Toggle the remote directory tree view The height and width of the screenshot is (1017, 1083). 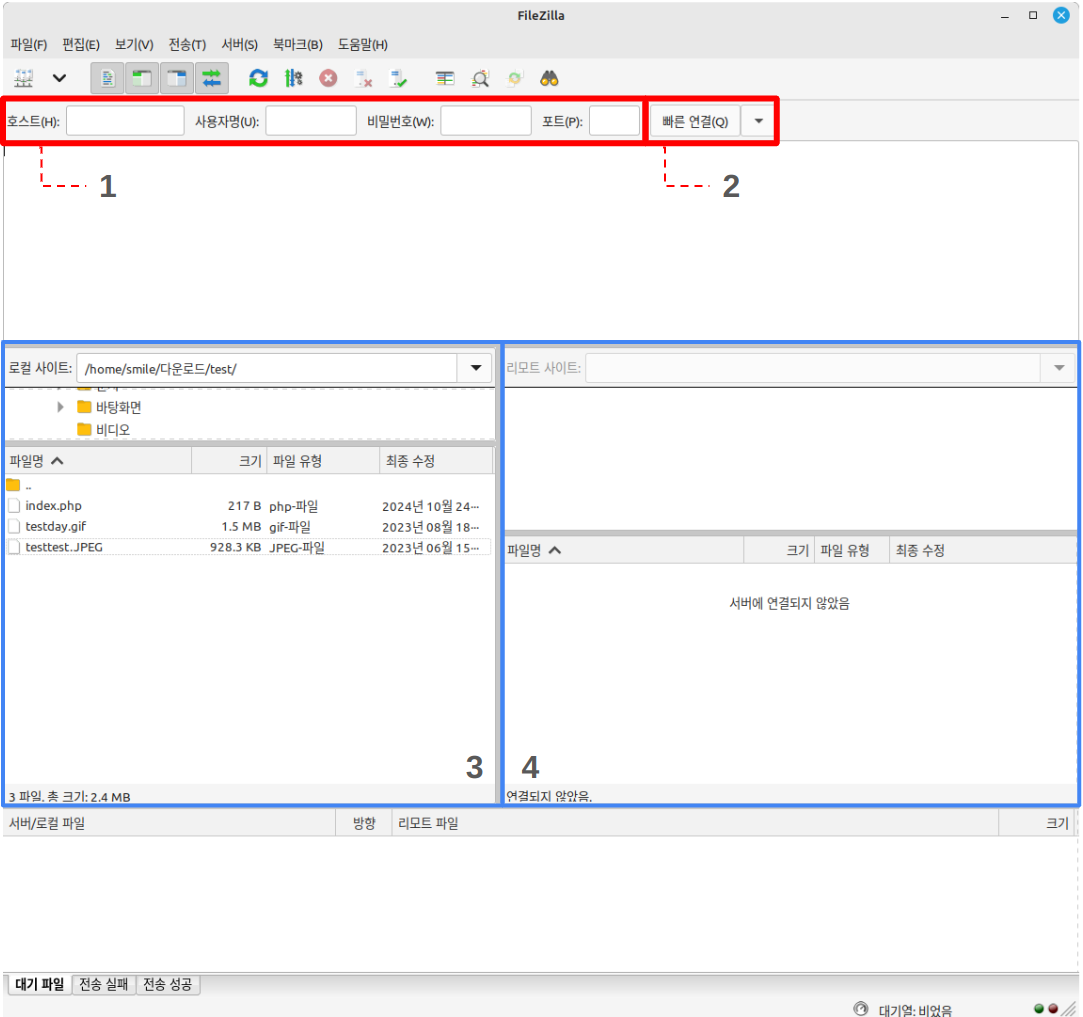177,79
